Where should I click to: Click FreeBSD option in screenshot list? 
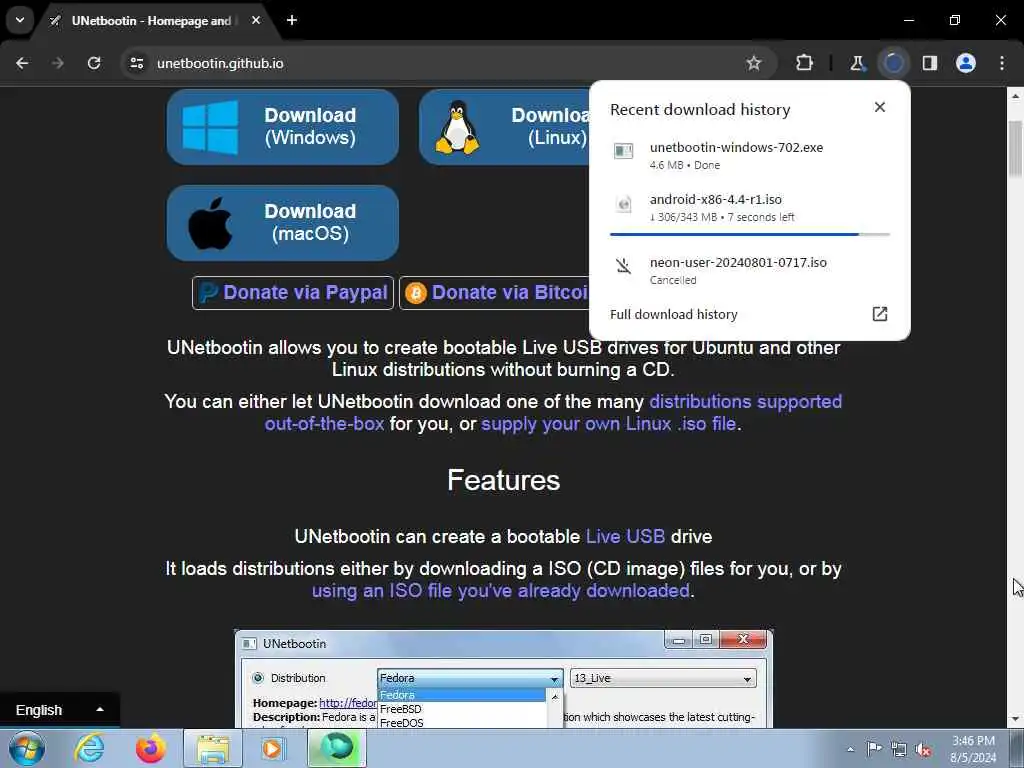pyautogui.click(x=400, y=709)
